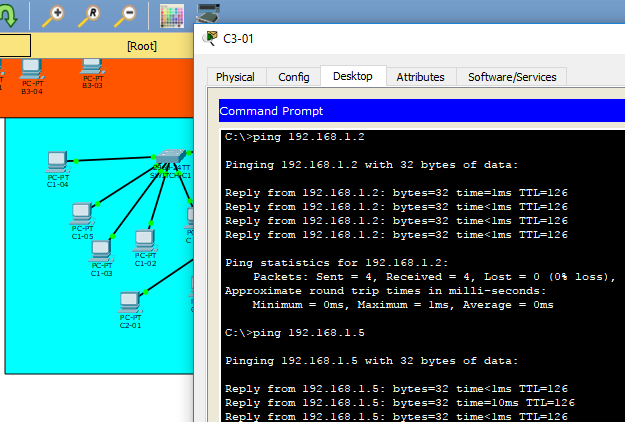625x422 pixels.
Task: Click 'Ping statistics for 192.168.1.2:' text
Action: 337,263
